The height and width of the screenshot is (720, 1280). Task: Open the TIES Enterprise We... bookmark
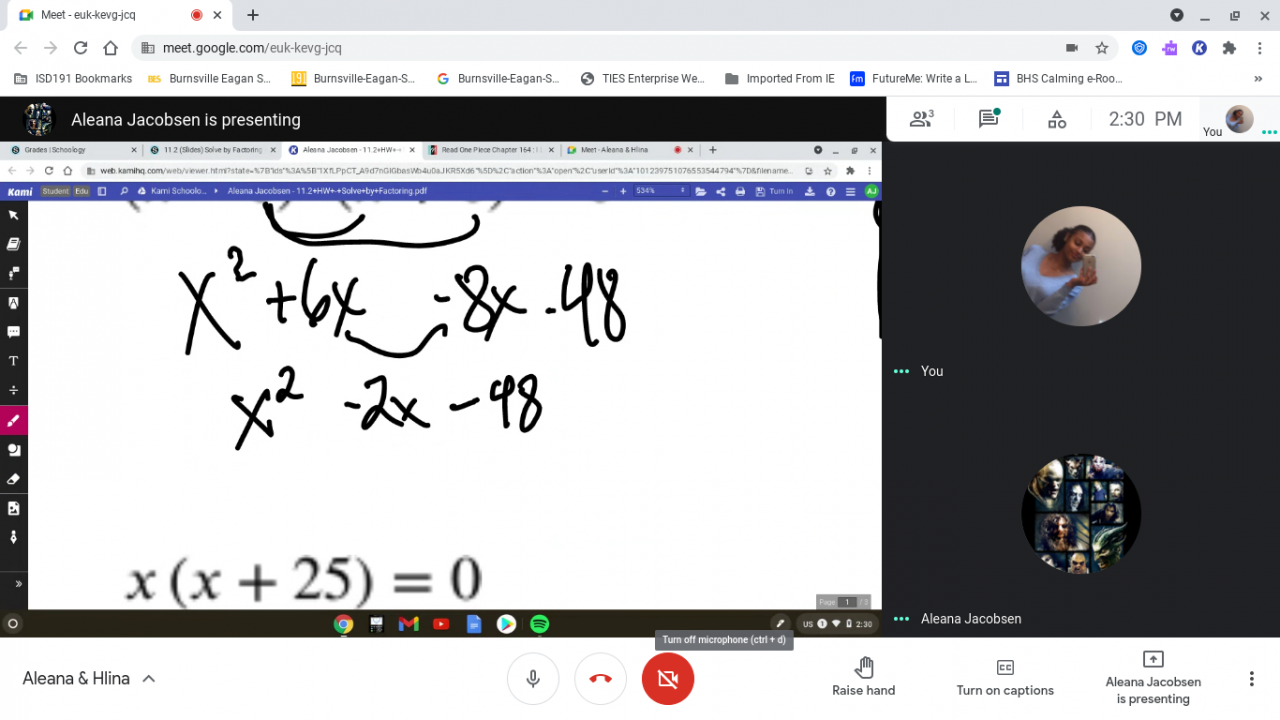point(643,79)
